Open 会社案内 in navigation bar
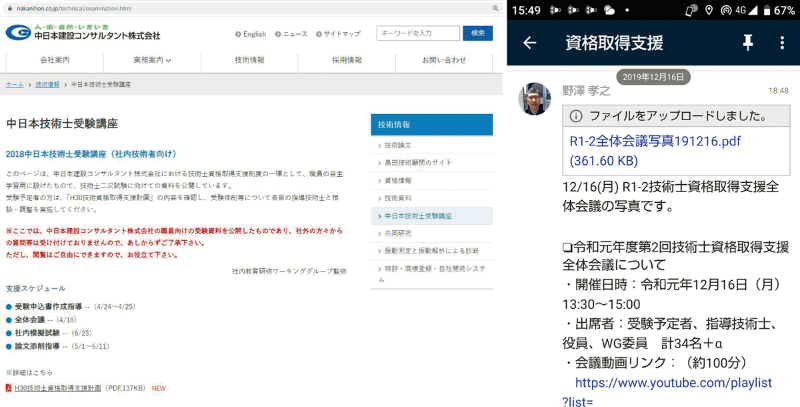Screen dimensions: 800x407 [55, 60]
